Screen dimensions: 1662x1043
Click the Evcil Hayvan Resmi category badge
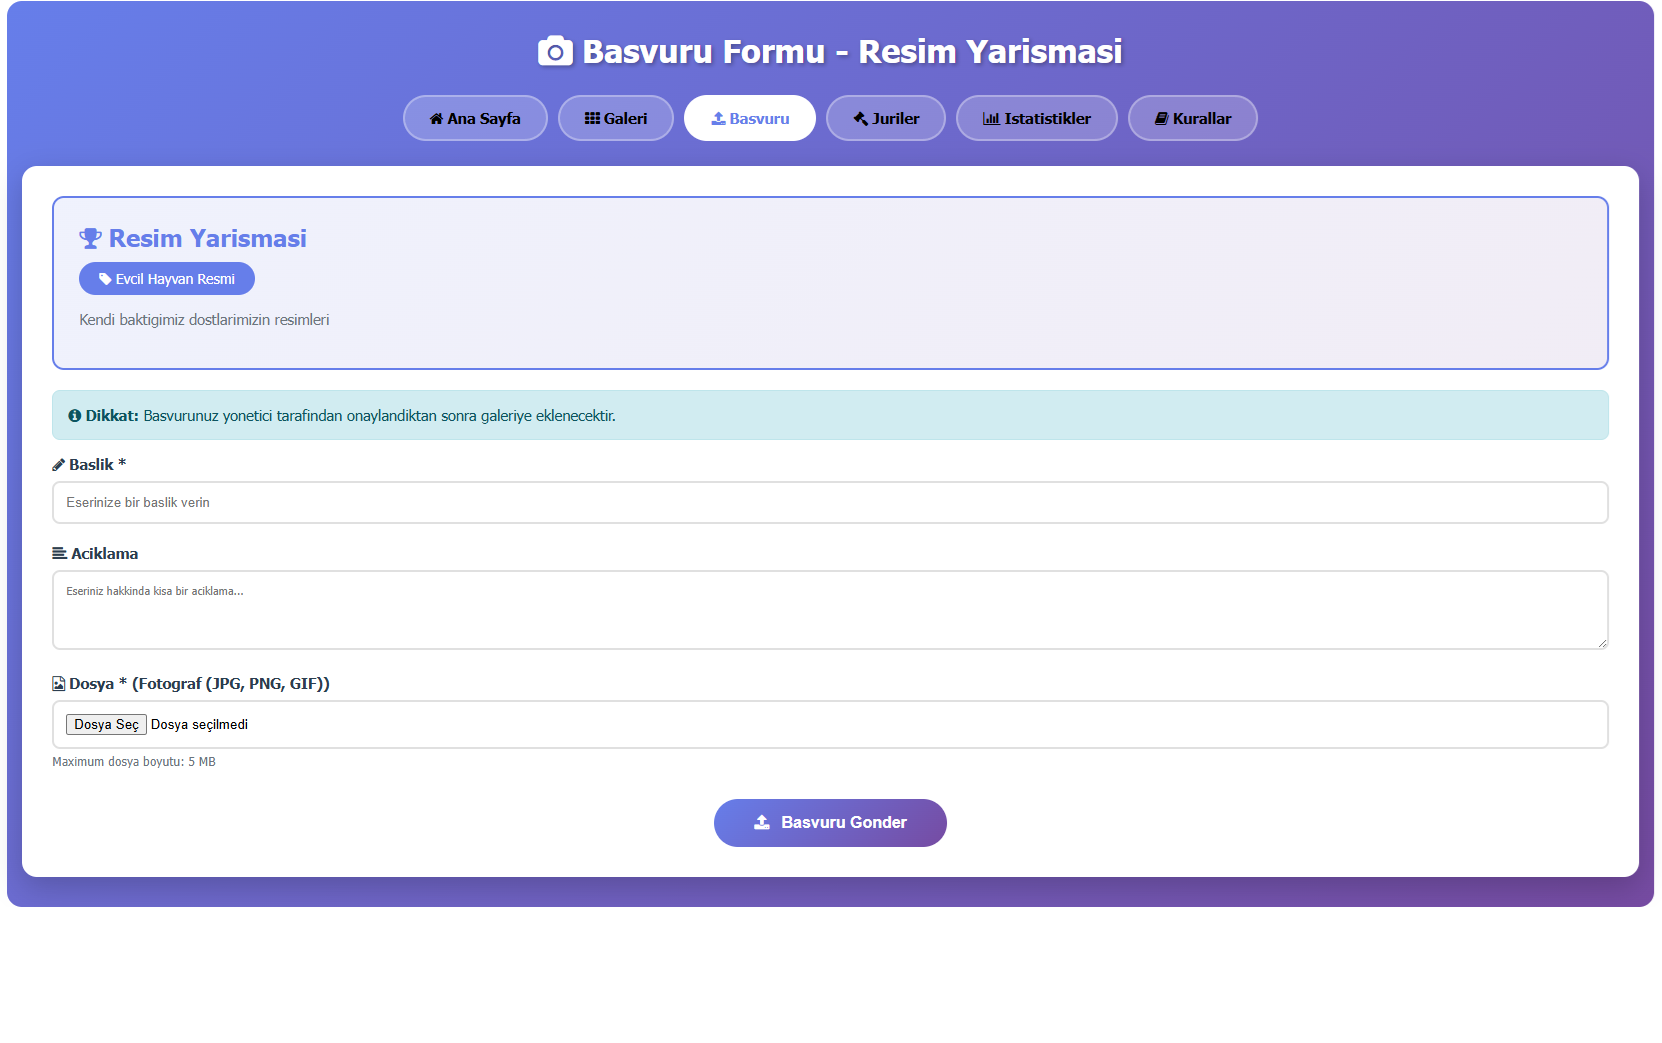(x=167, y=279)
